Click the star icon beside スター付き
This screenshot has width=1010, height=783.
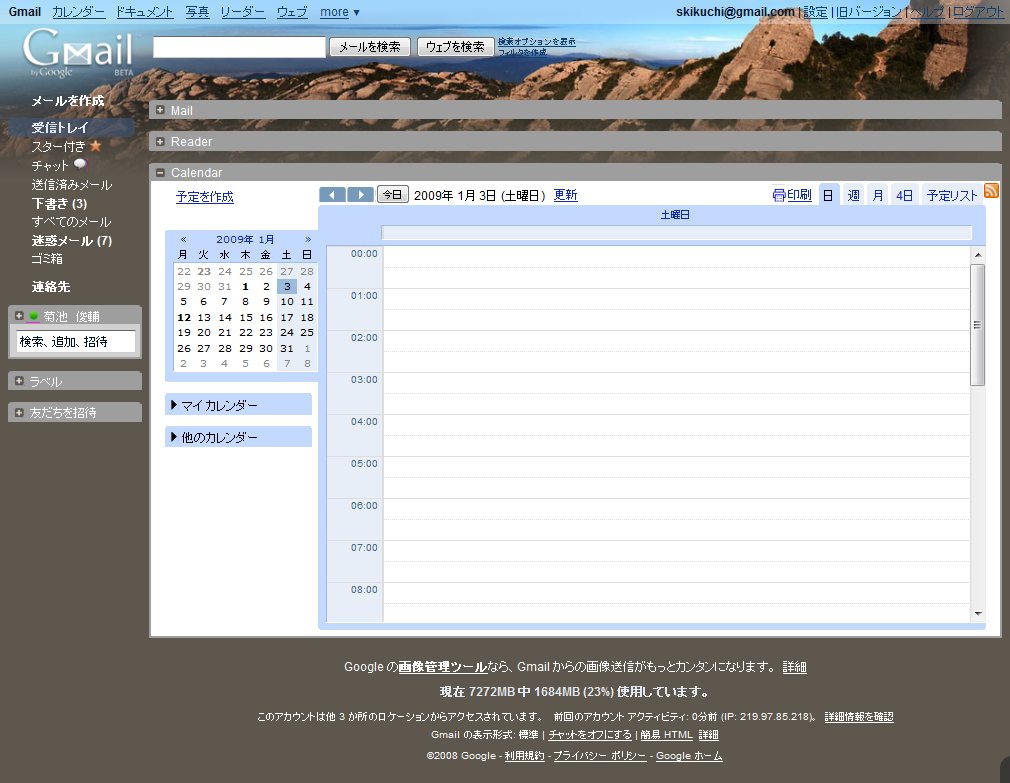pyautogui.click(x=95, y=146)
